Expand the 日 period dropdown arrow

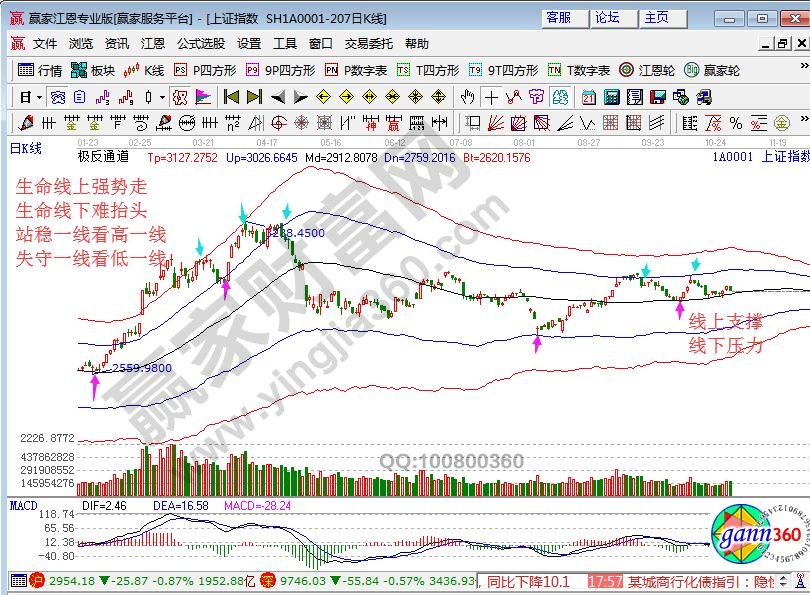click(x=39, y=97)
